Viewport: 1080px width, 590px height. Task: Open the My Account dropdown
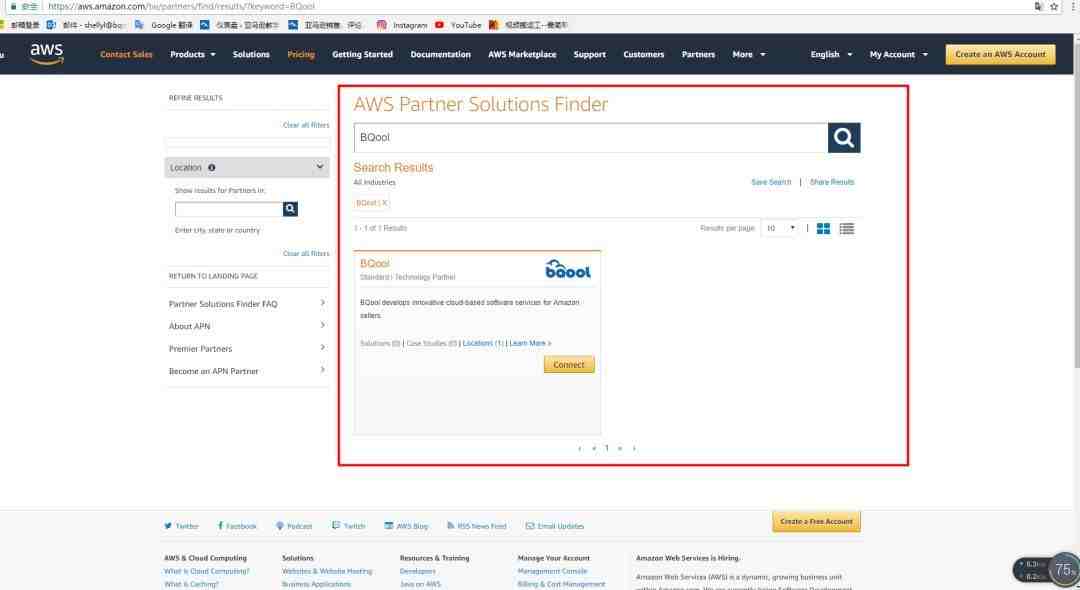tap(899, 54)
